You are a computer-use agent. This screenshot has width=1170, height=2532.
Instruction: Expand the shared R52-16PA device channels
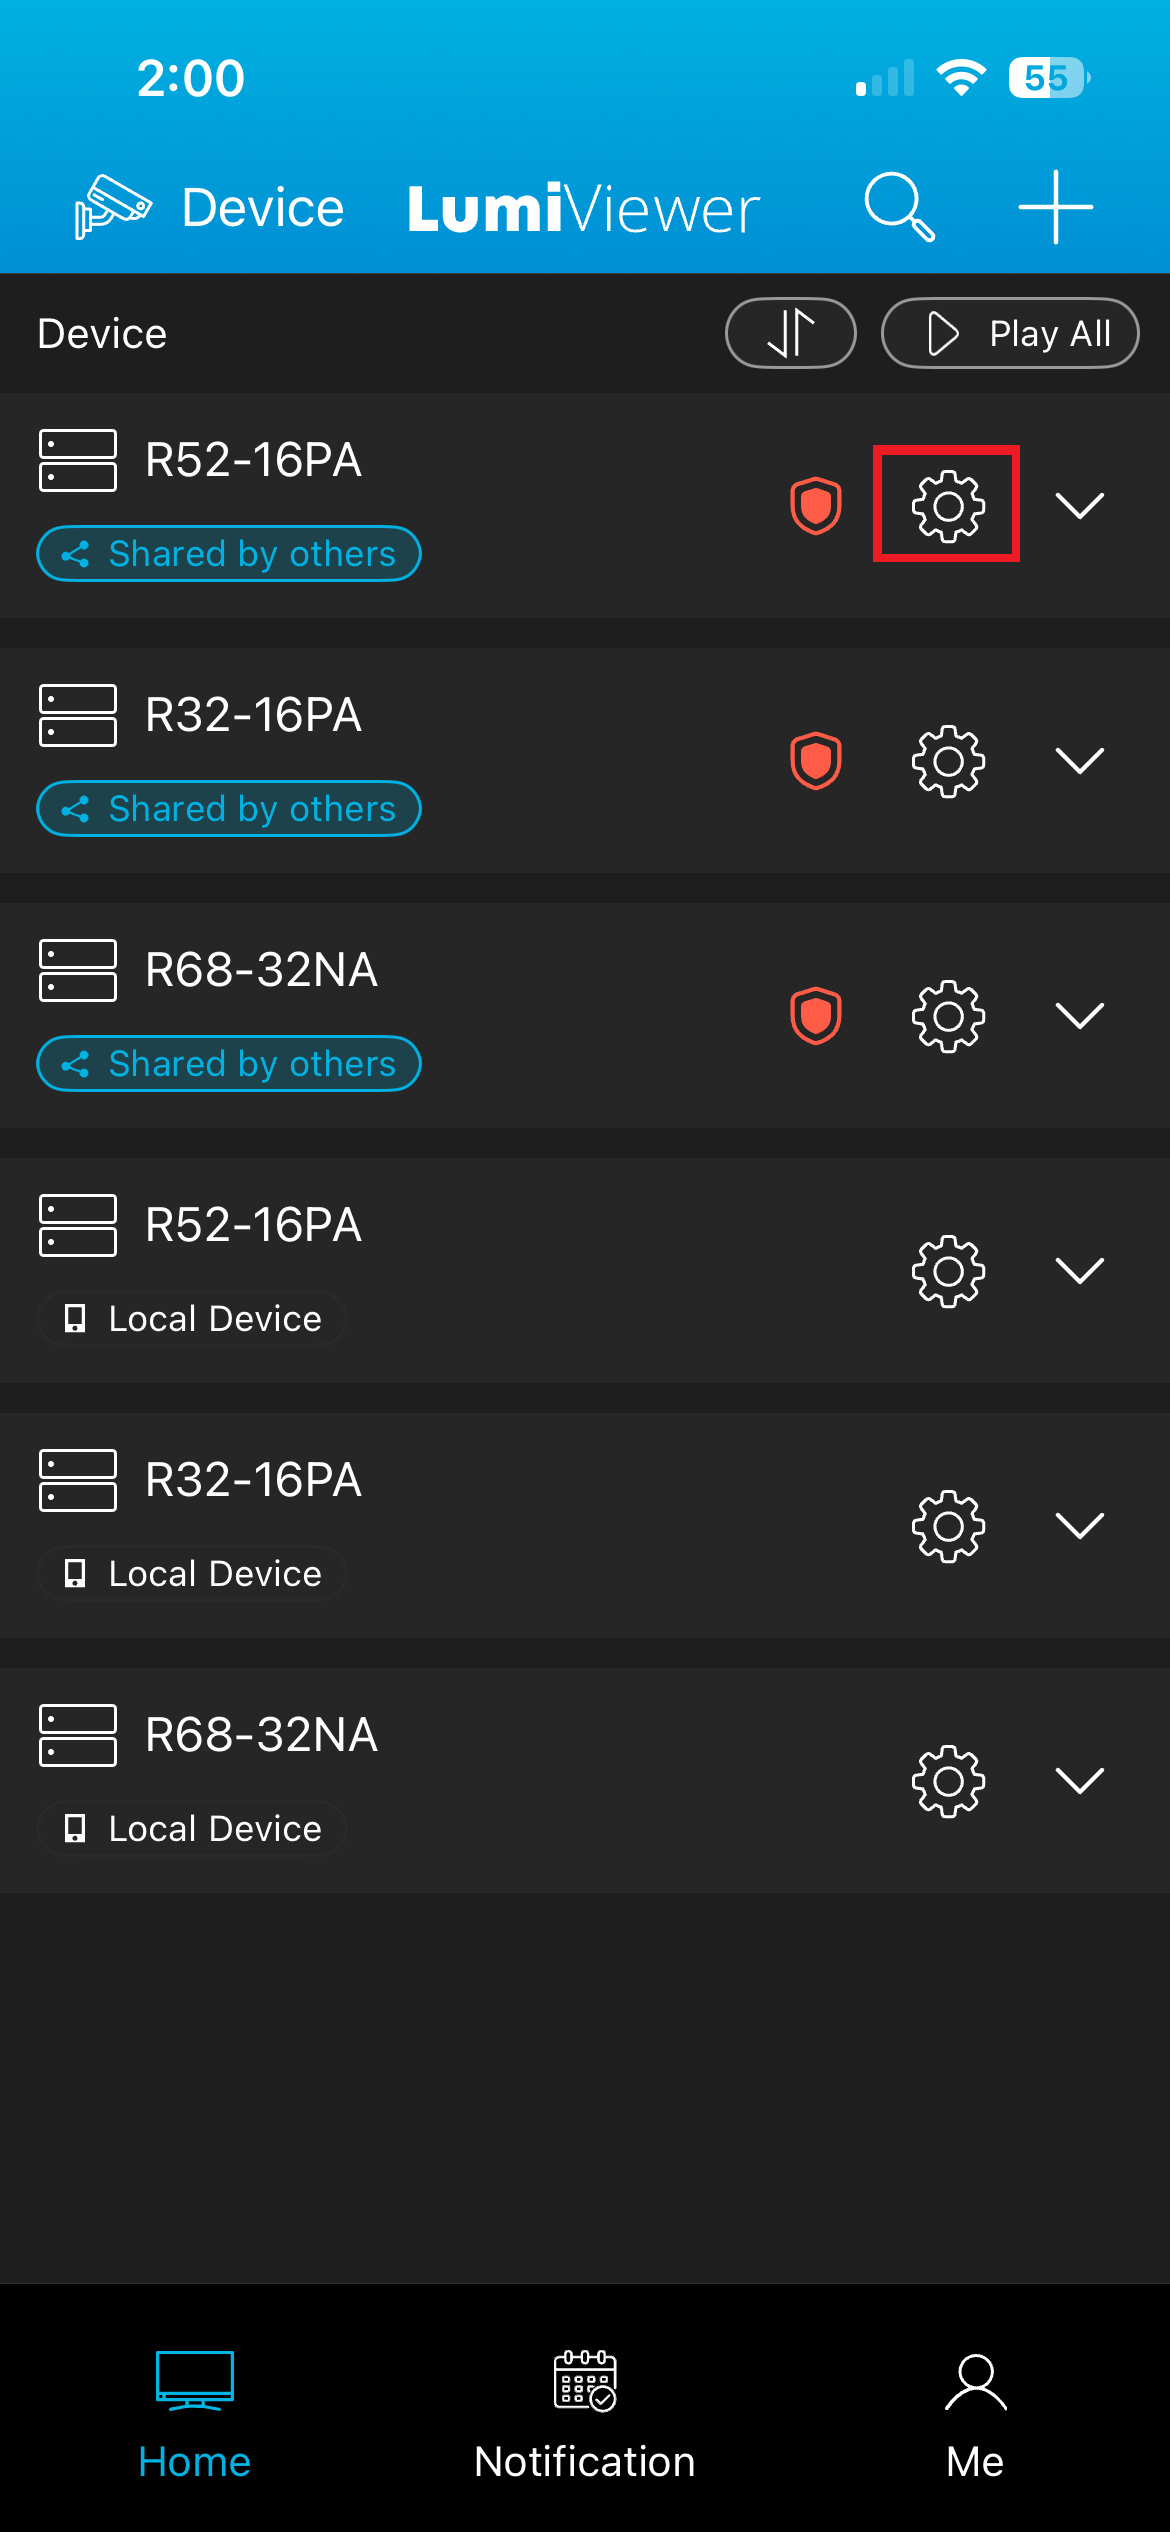1080,506
